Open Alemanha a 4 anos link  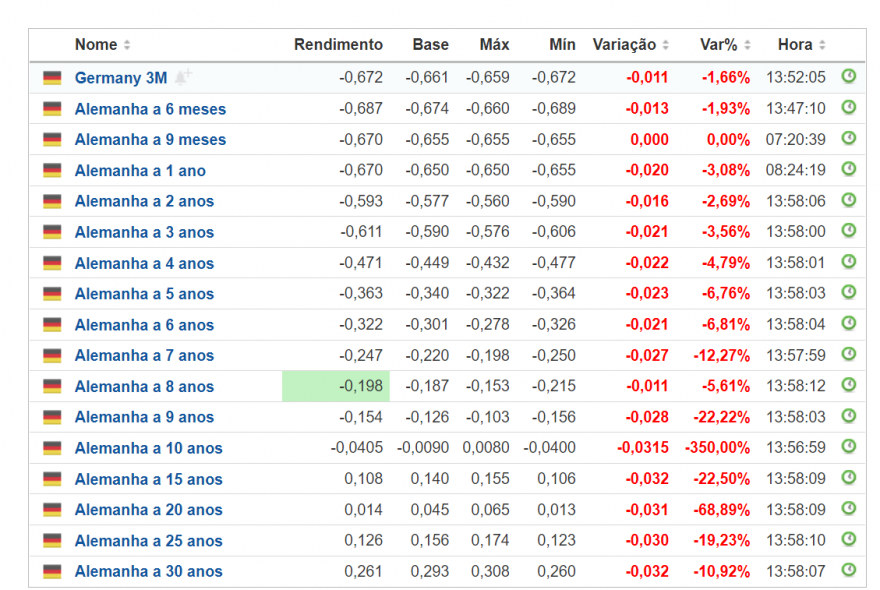click(x=144, y=263)
